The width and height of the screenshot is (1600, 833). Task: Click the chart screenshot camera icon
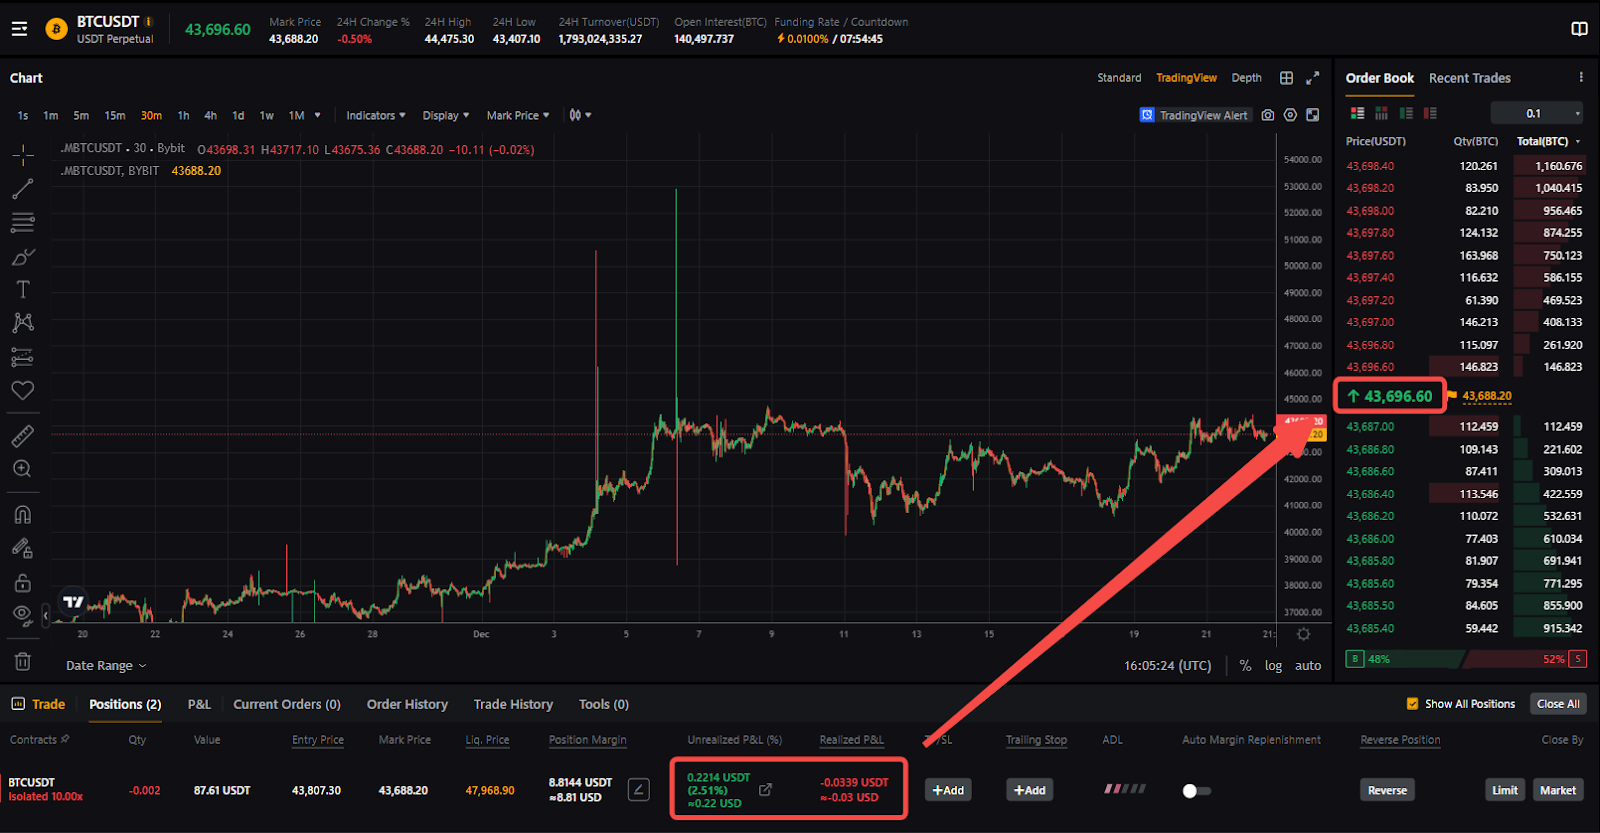[1268, 115]
